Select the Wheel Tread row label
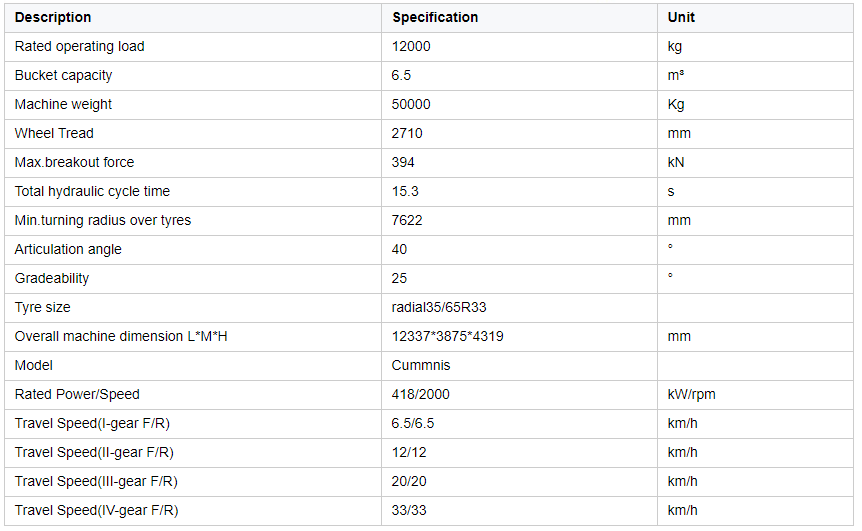The height and width of the screenshot is (531, 862). [54, 134]
